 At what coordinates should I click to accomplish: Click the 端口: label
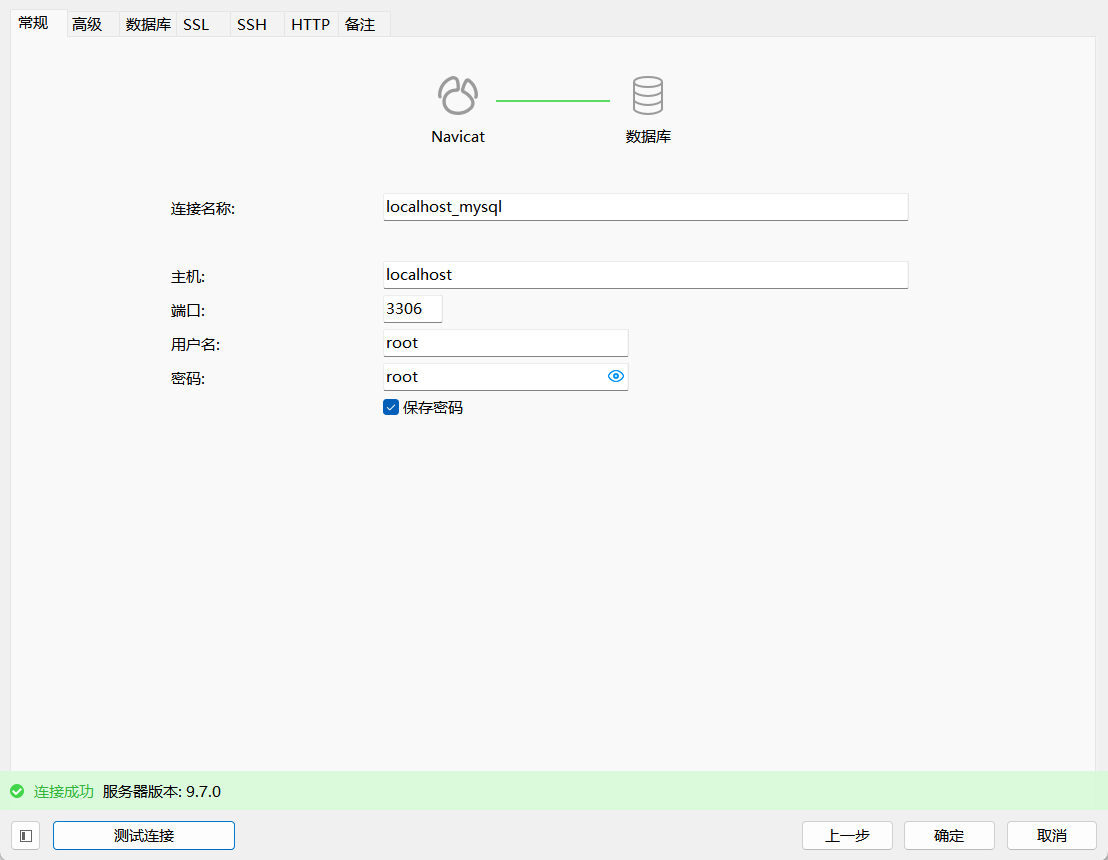tap(188, 311)
